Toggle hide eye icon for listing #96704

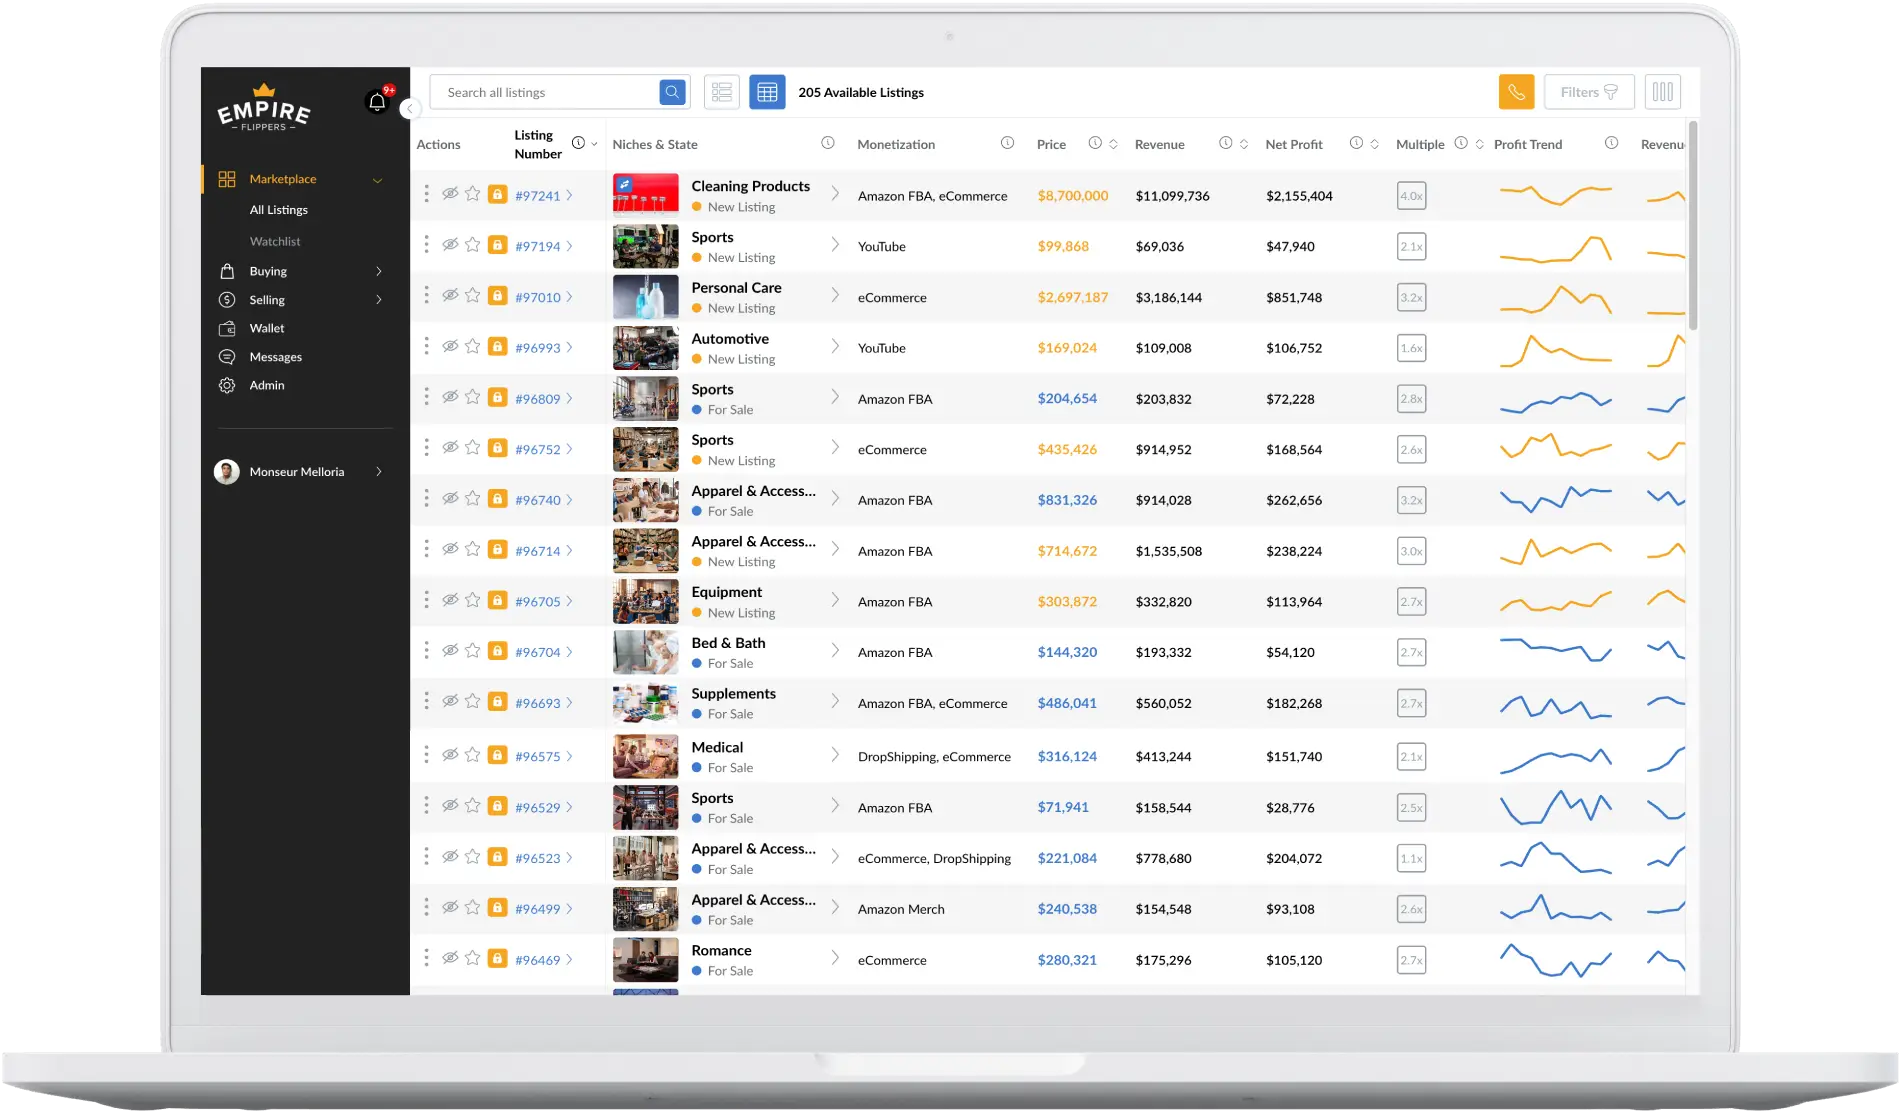tap(450, 651)
